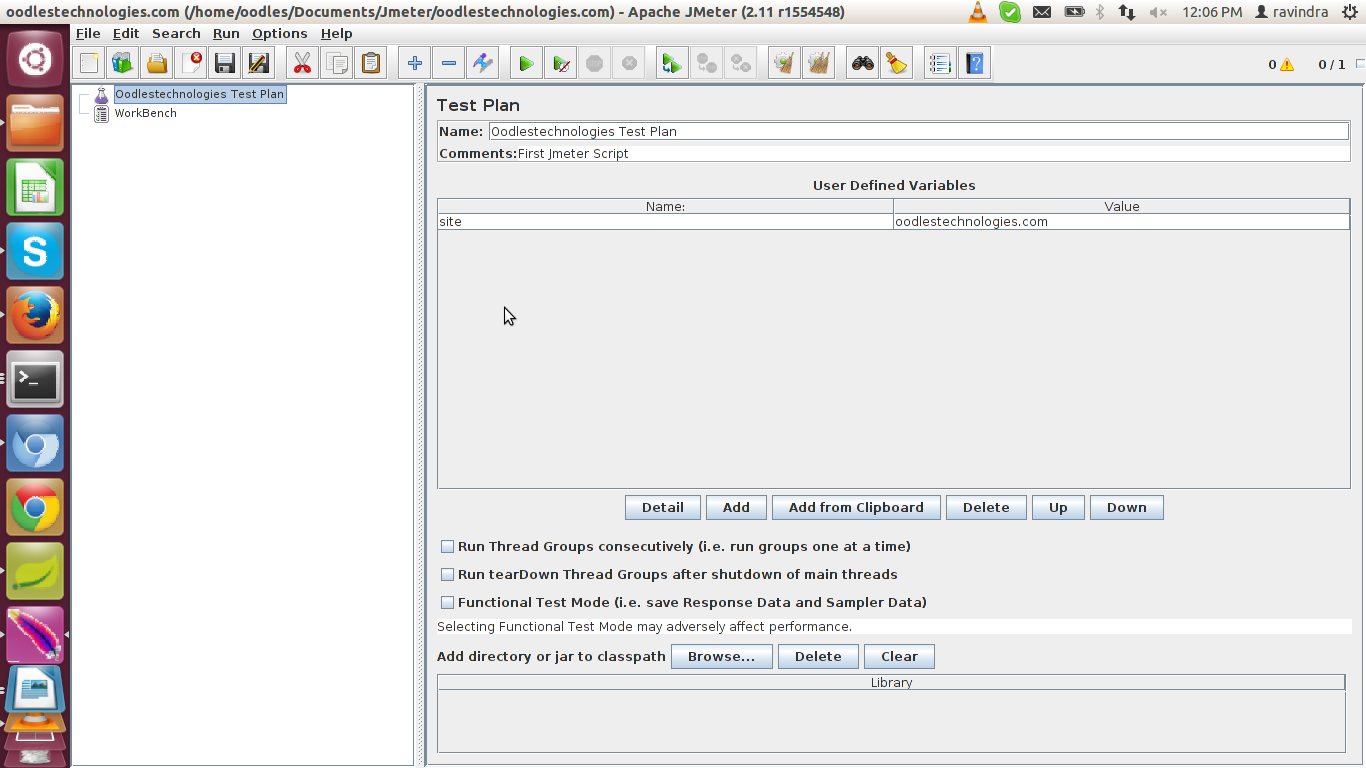Toggle Run tearDown Thread Groups checkbox

click(447, 575)
